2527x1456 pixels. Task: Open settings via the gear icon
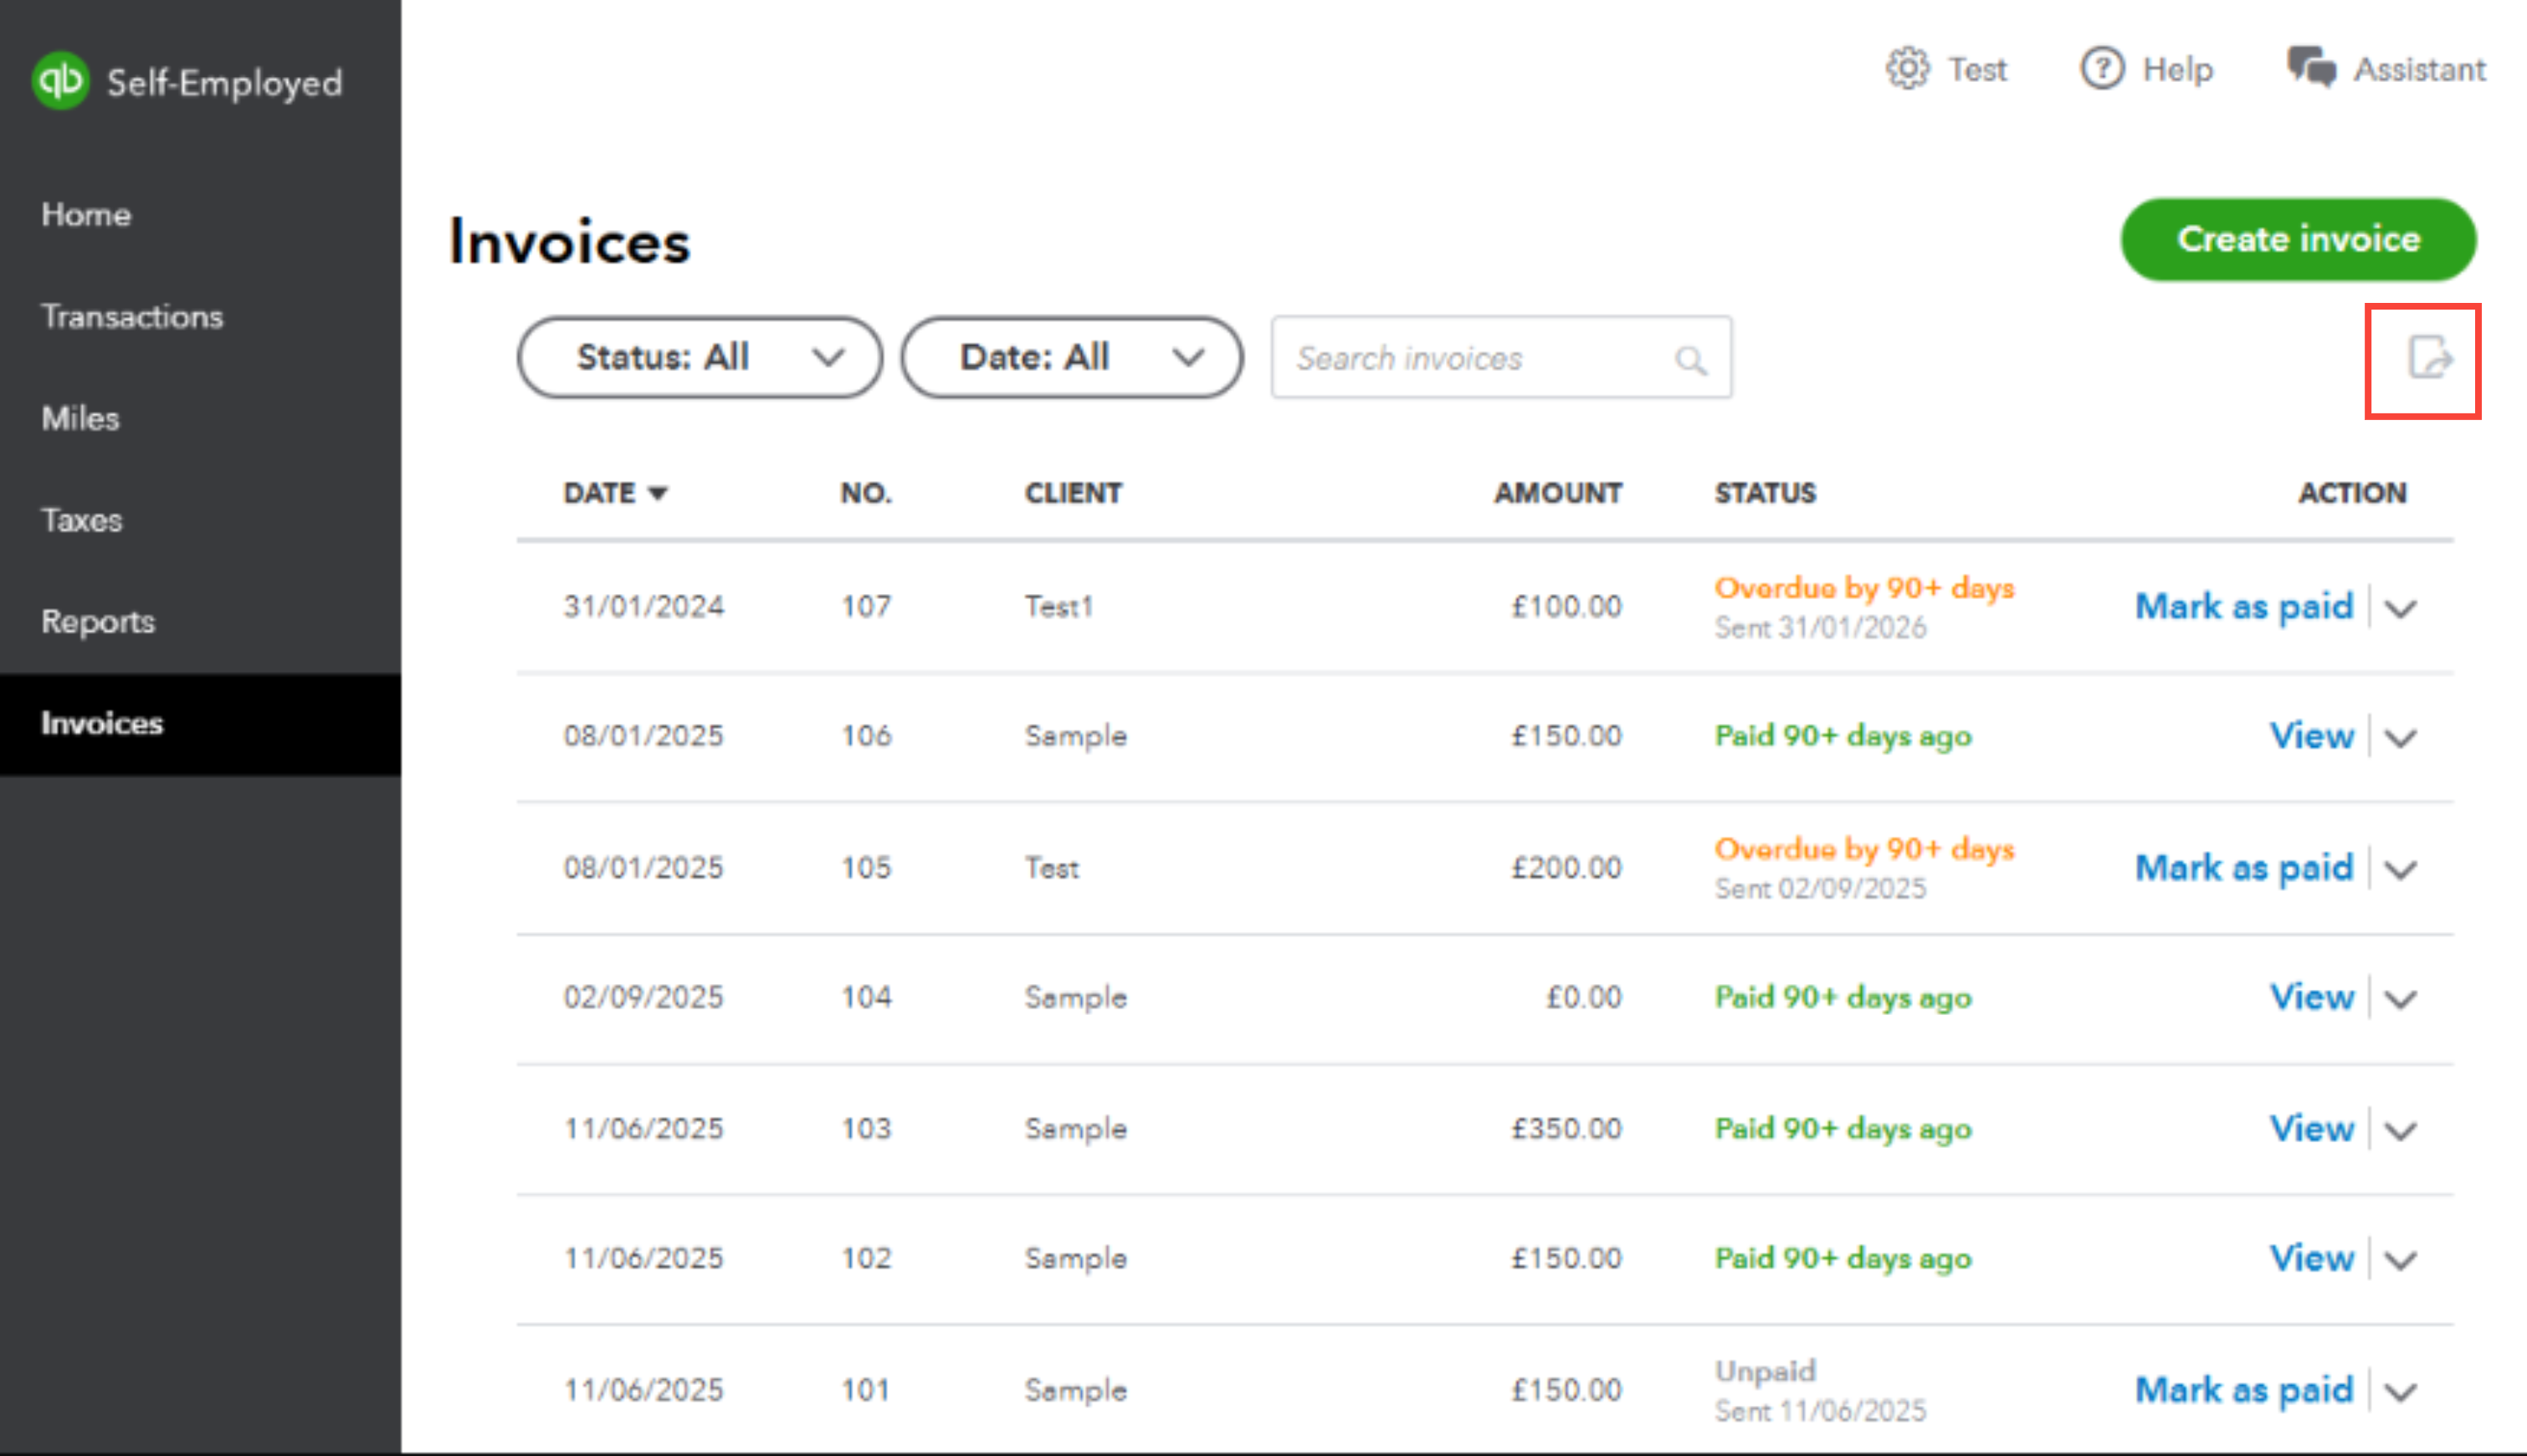pos(1907,69)
